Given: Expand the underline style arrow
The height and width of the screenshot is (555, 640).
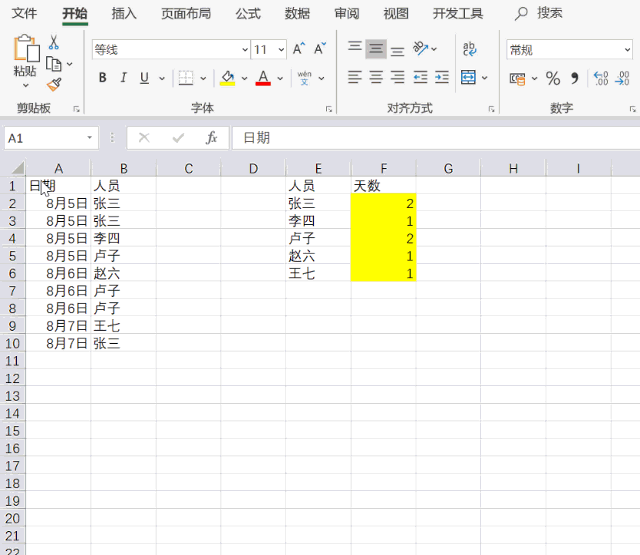Looking at the screenshot, I should [x=162, y=78].
